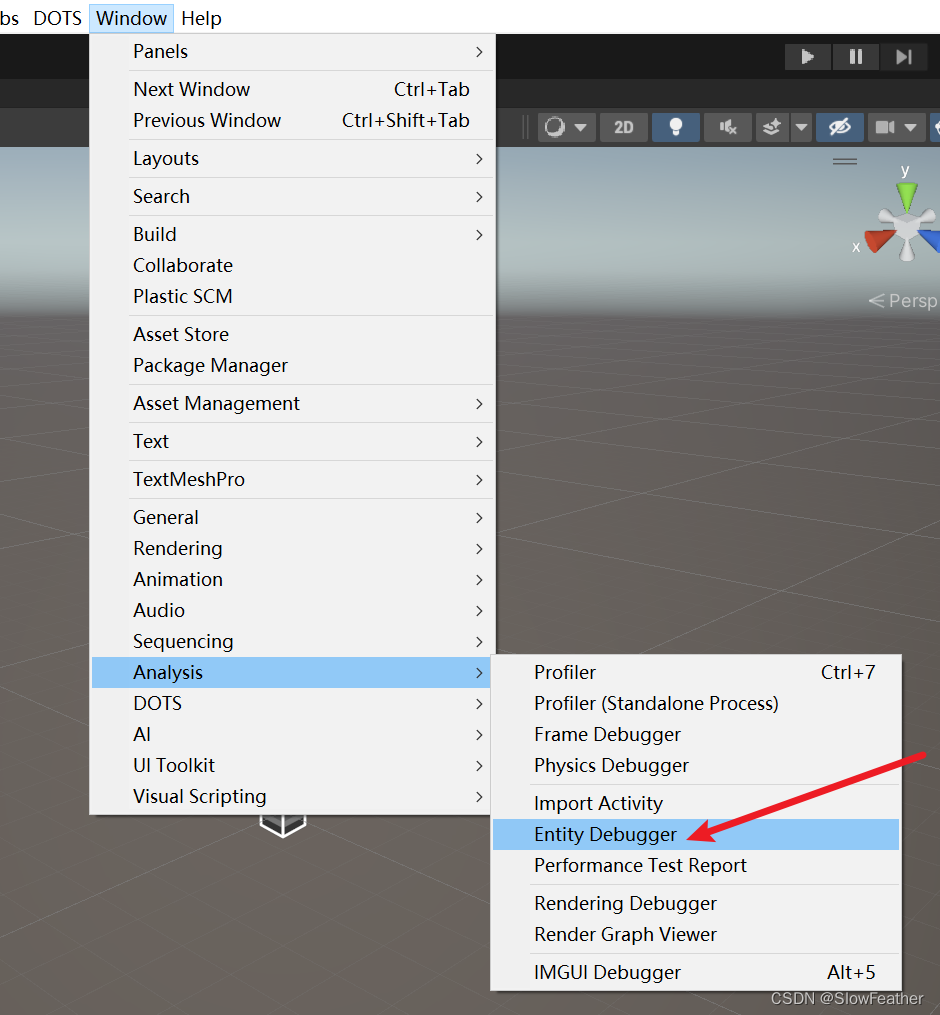Screen dimensions: 940x1015
Task: Close the Window menu from the menu bar
Action: (131, 18)
